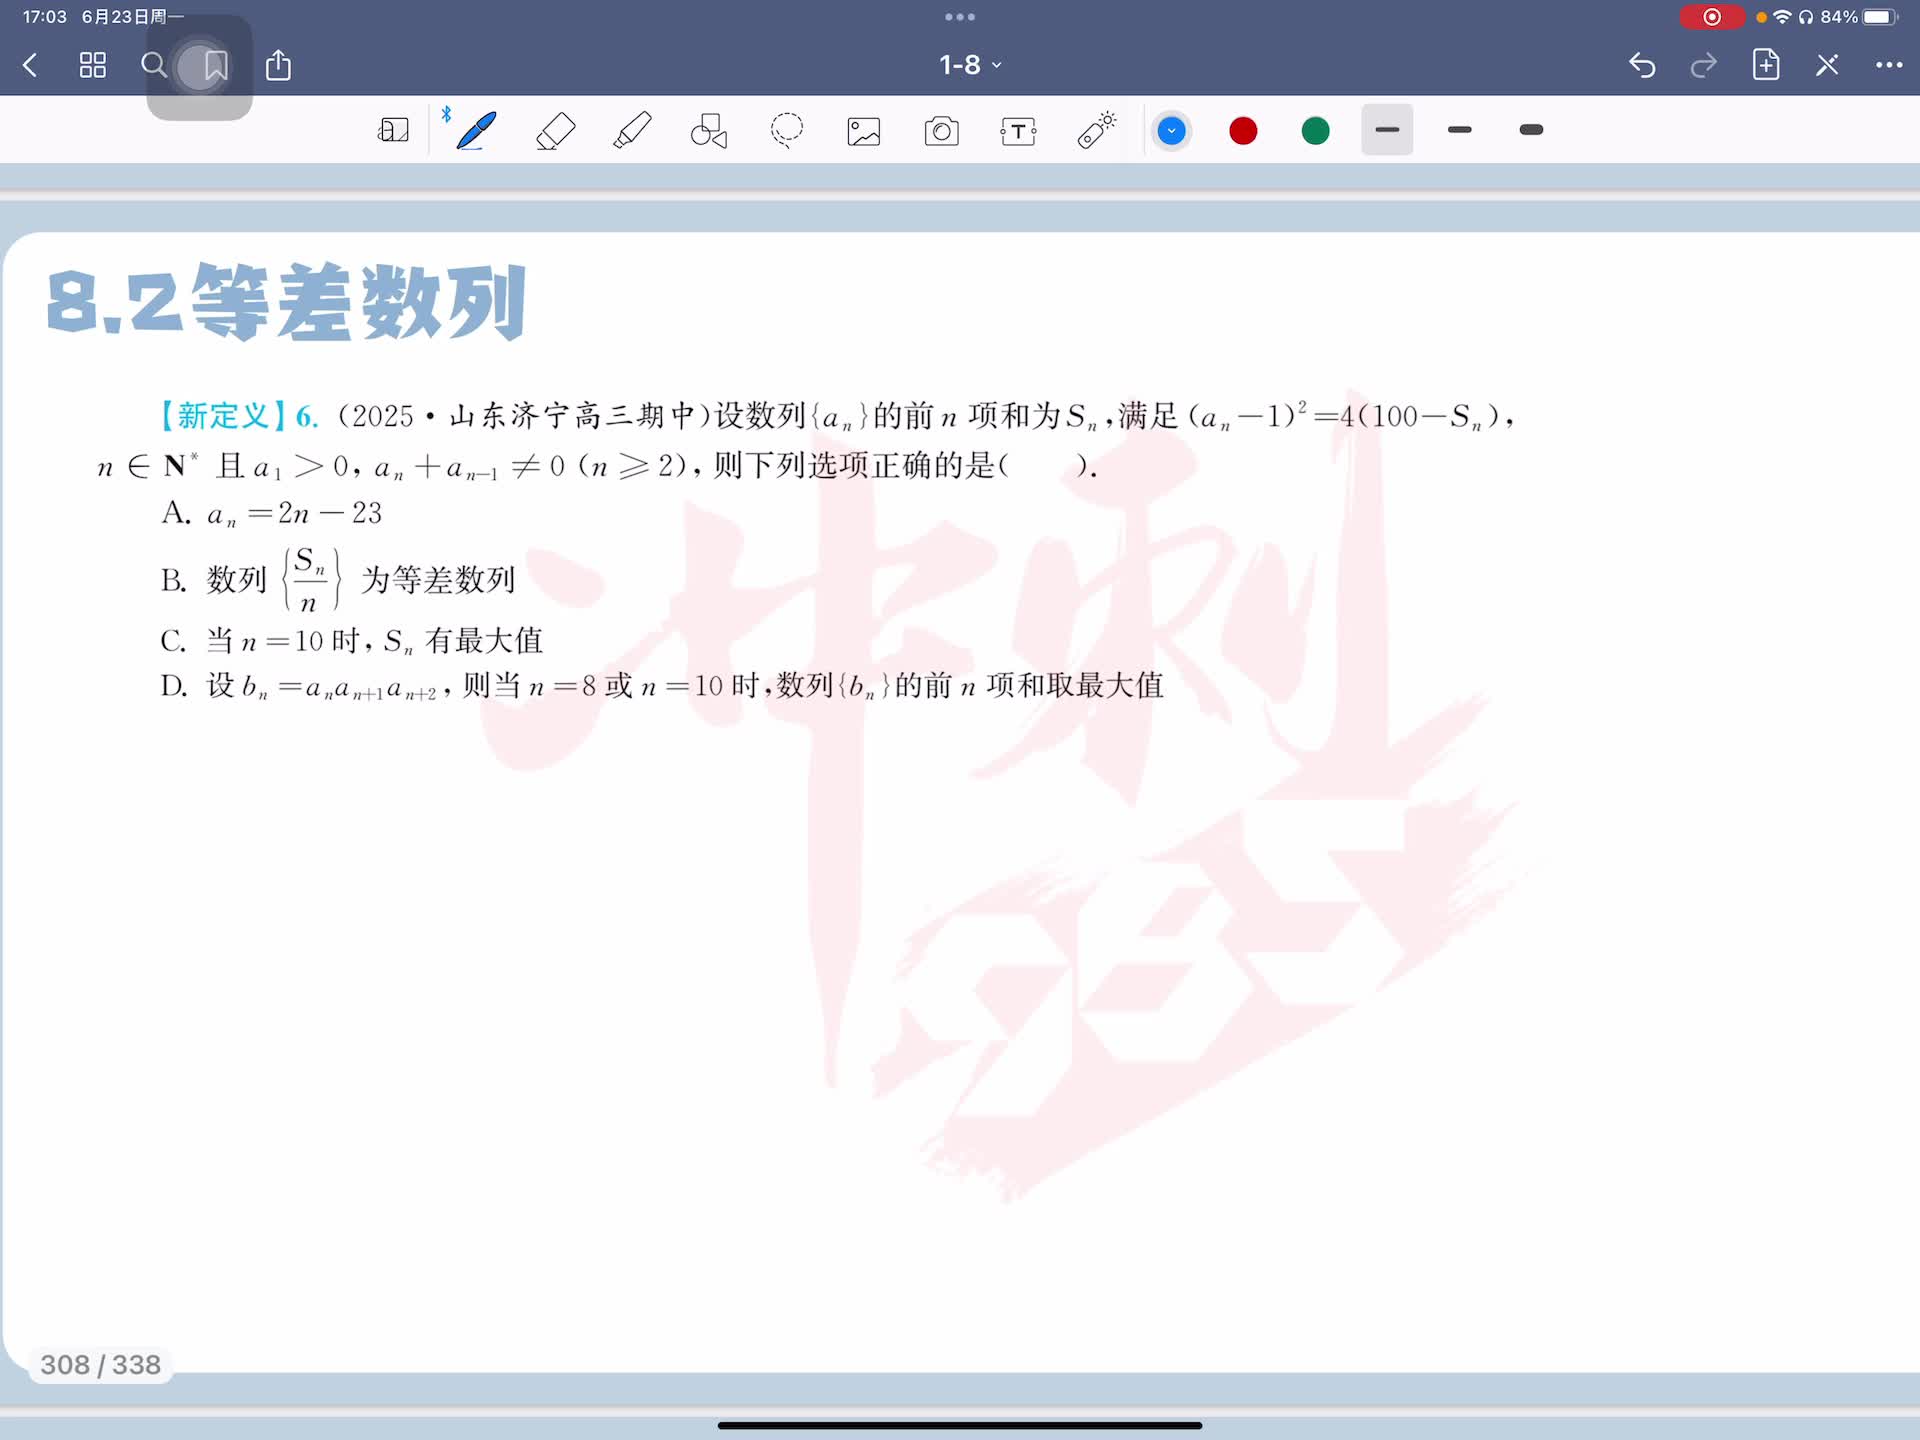Open the Shapes tool
The height and width of the screenshot is (1440, 1920).
click(709, 131)
